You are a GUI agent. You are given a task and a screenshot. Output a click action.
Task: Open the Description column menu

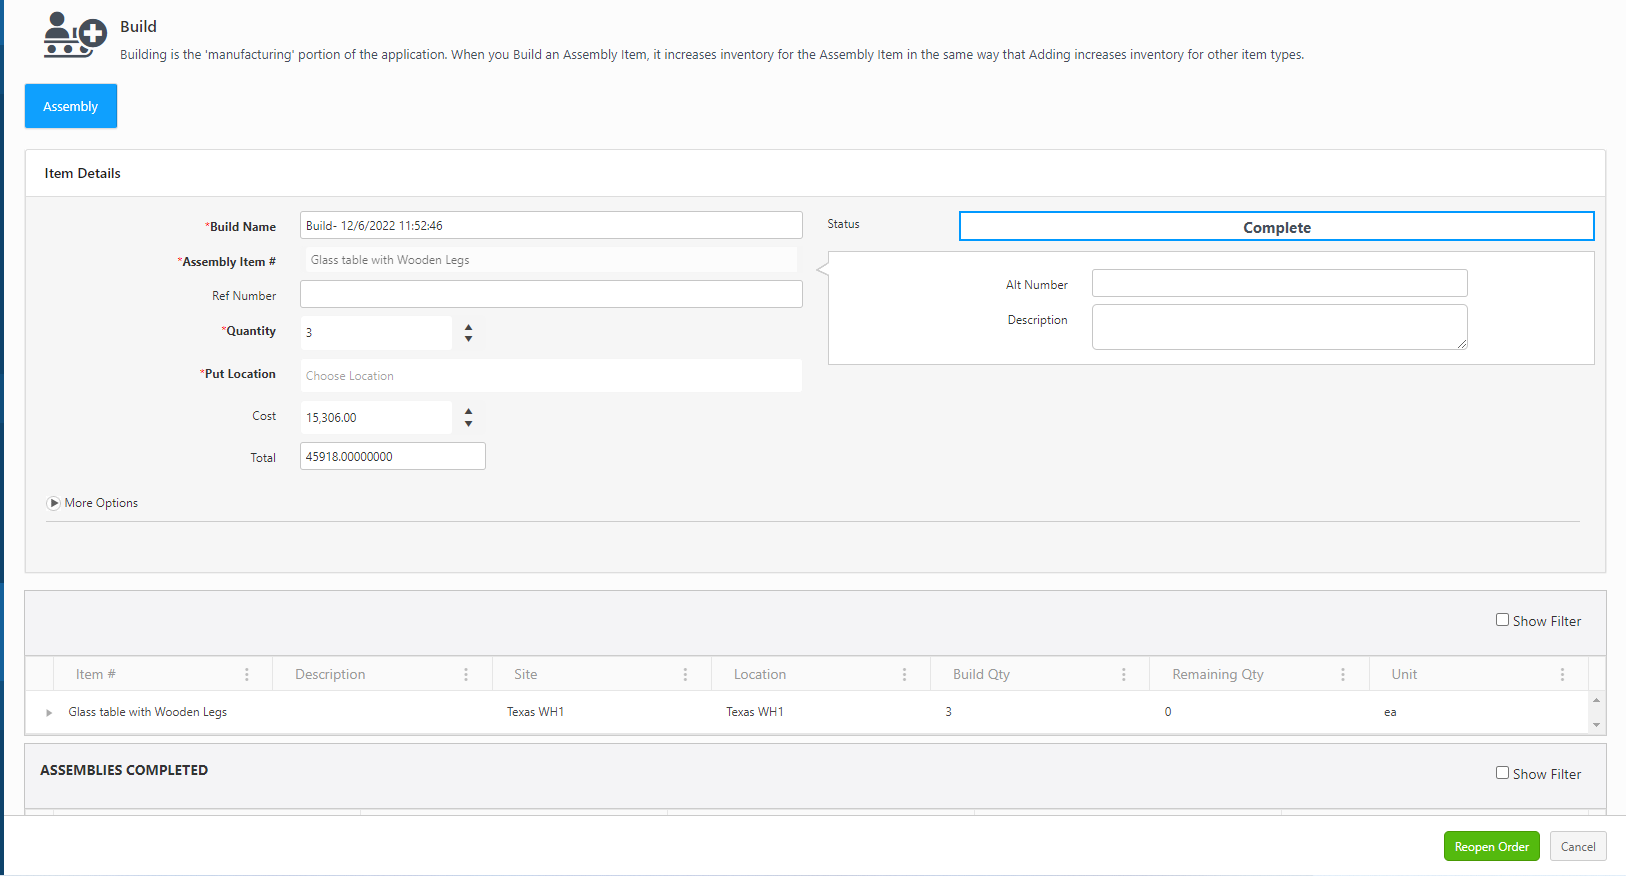point(466,675)
